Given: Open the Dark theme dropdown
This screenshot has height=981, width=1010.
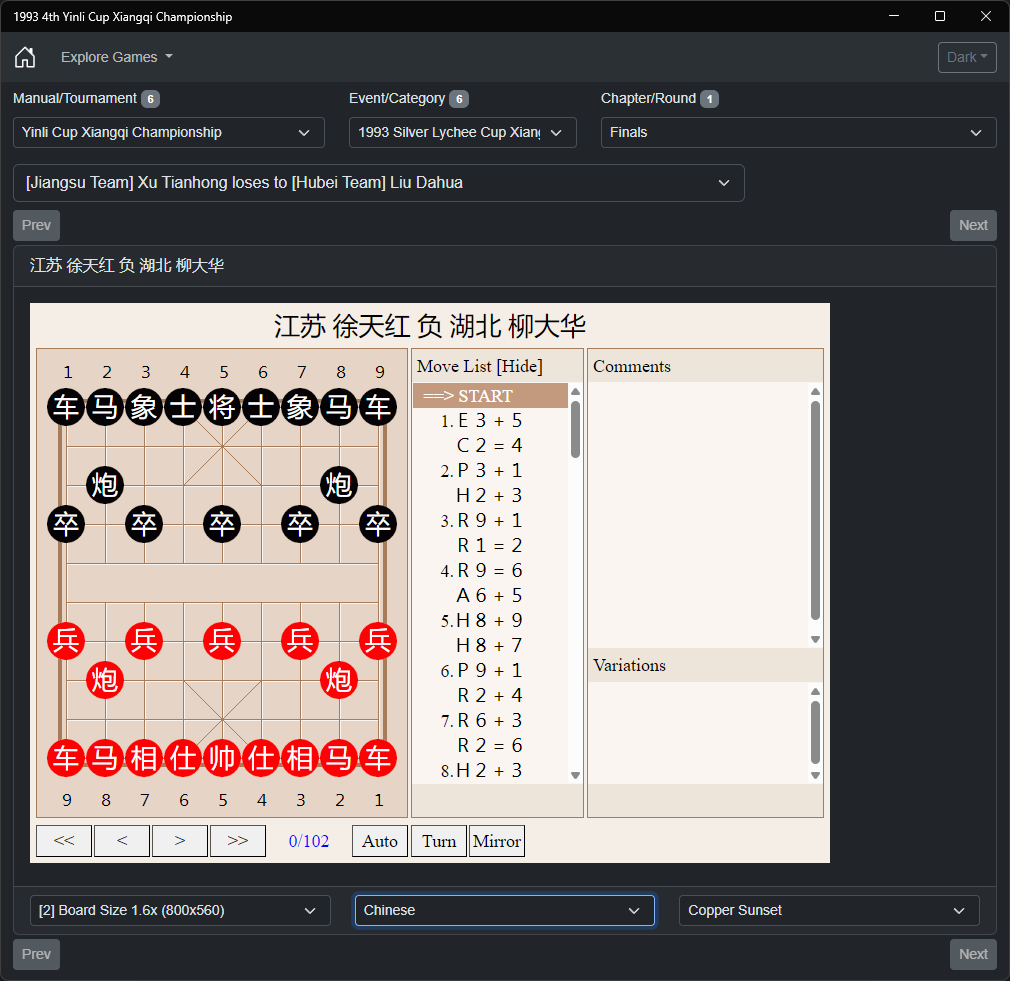Looking at the screenshot, I should (x=967, y=57).
